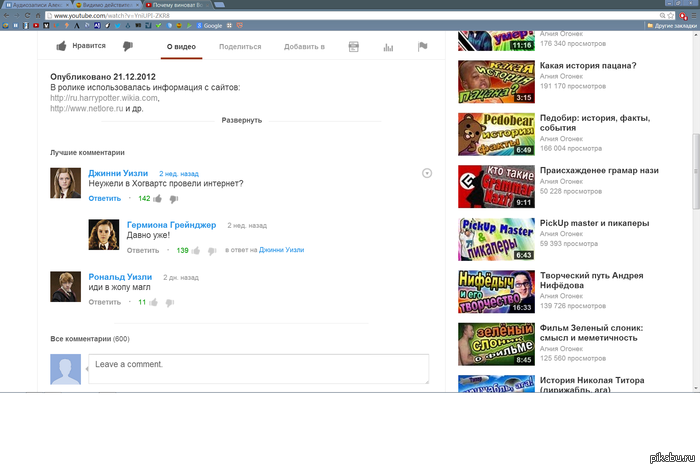Open the transcript icon beside Добавить в

[354, 46]
